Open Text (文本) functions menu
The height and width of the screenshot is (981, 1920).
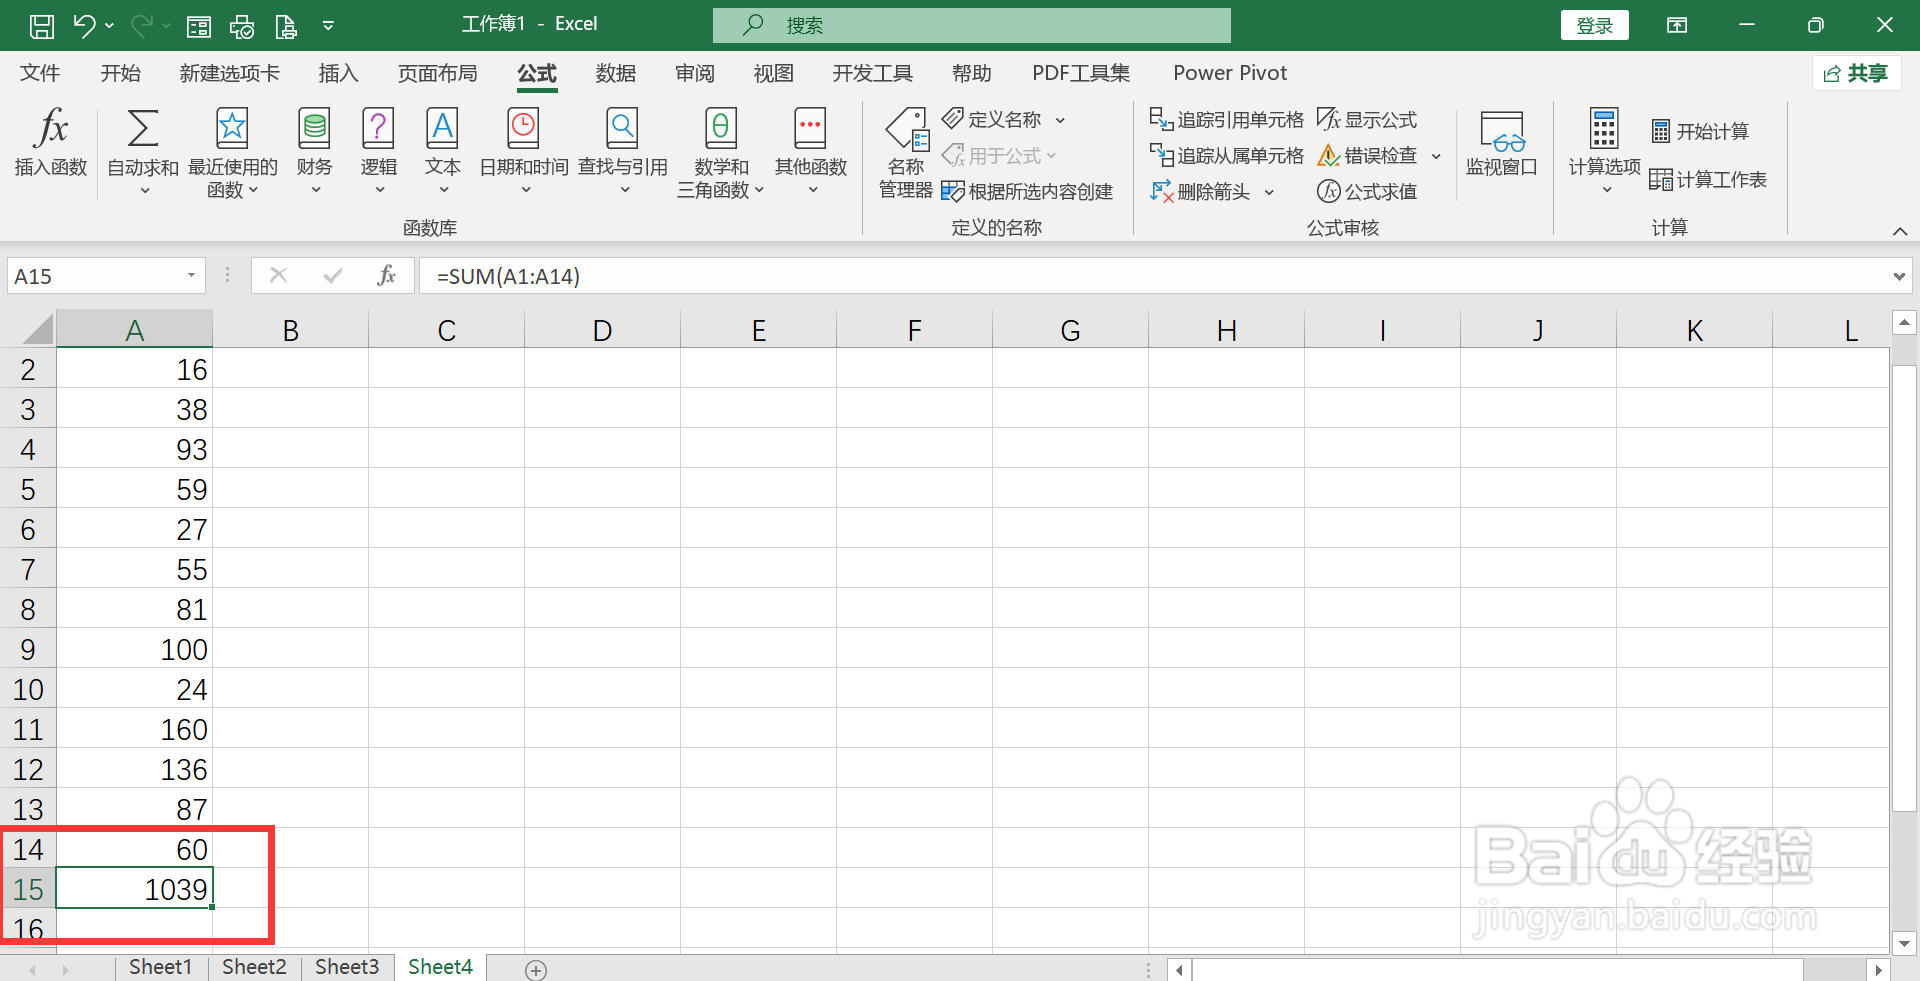tap(443, 151)
